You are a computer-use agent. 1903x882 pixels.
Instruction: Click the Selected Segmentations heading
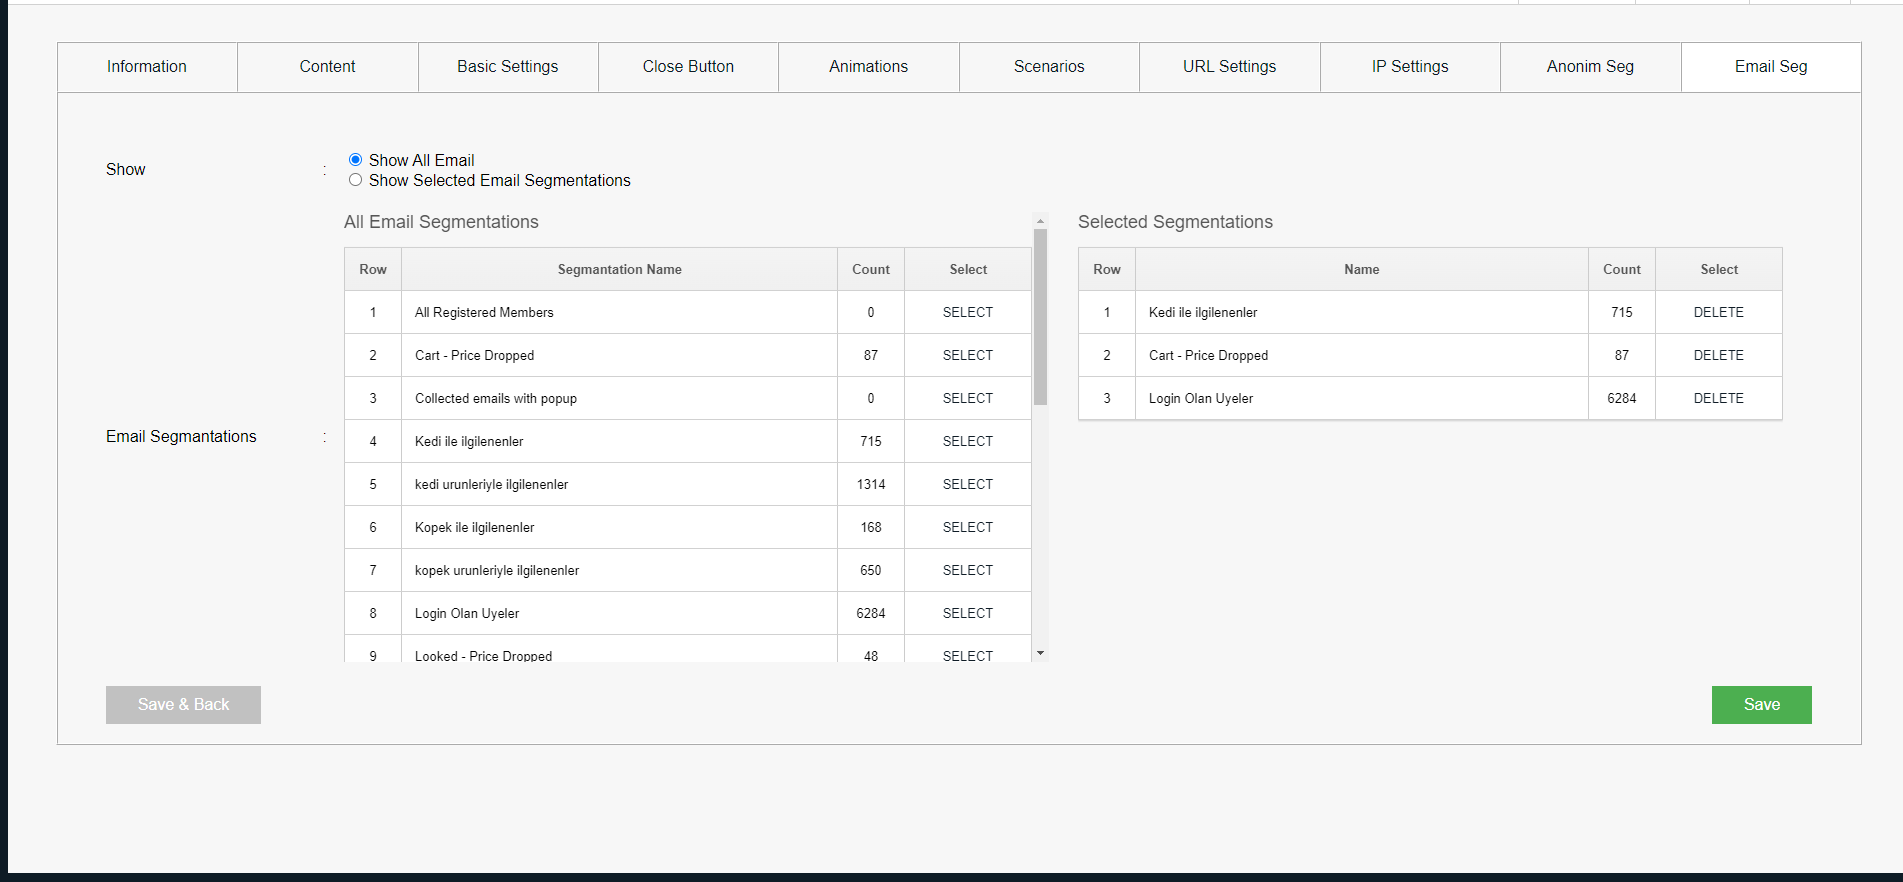pos(1175,222)
